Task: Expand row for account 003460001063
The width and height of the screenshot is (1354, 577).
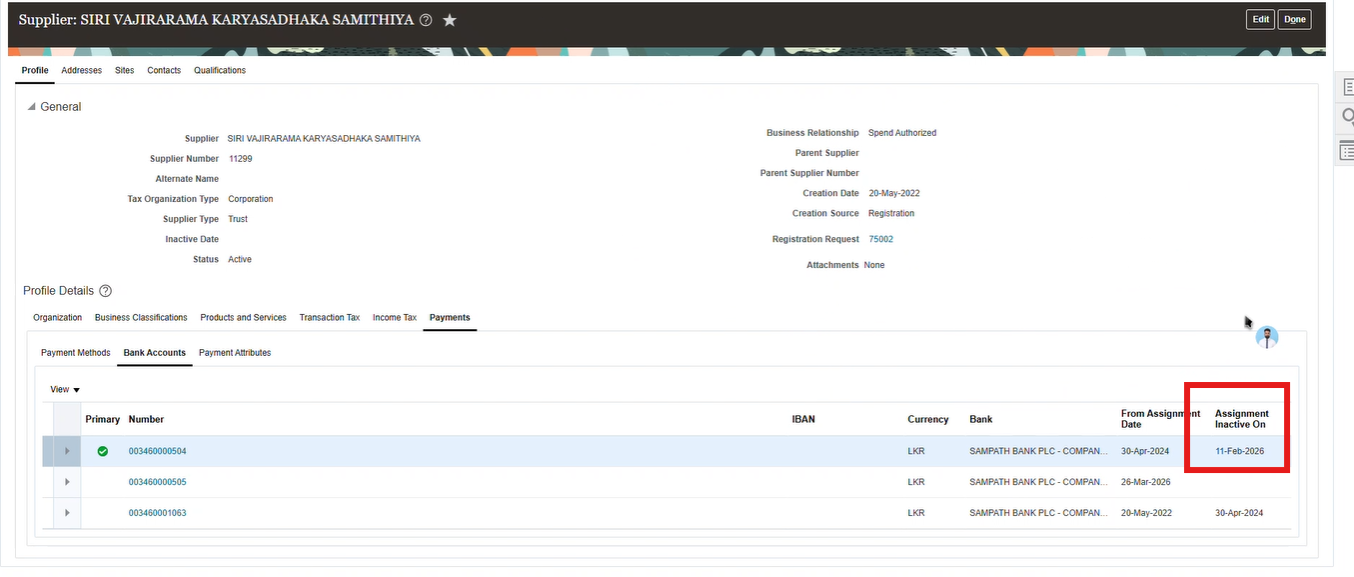Action: (x=67, y=513)
